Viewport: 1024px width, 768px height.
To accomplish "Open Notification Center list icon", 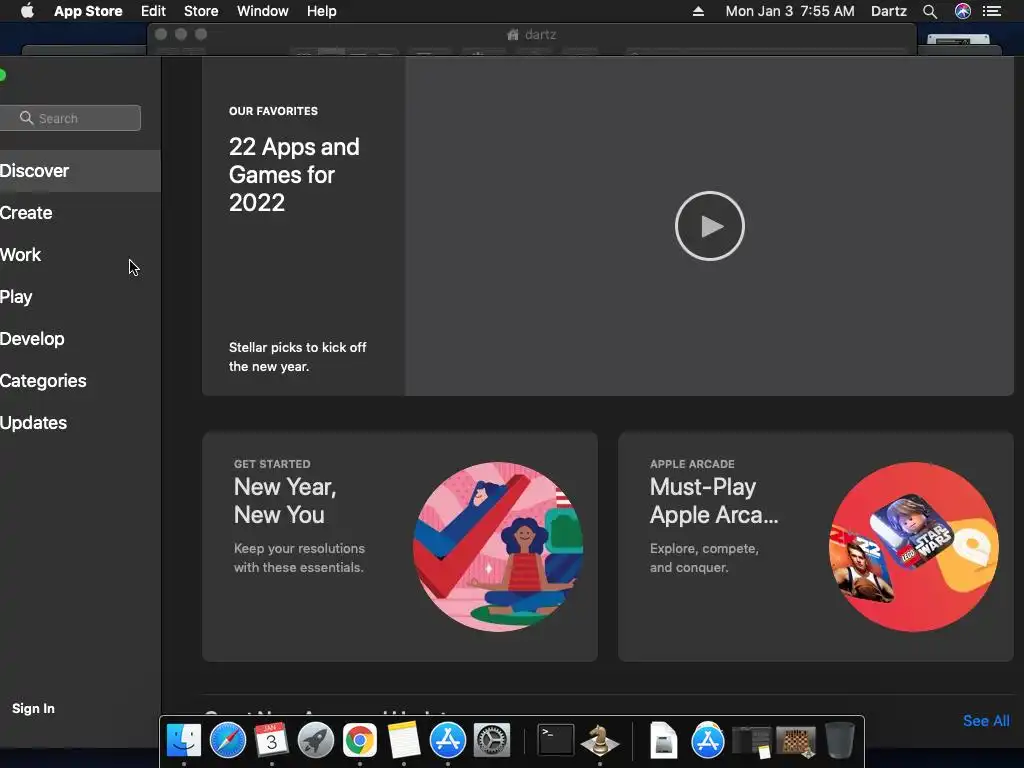I will [992, 11].
